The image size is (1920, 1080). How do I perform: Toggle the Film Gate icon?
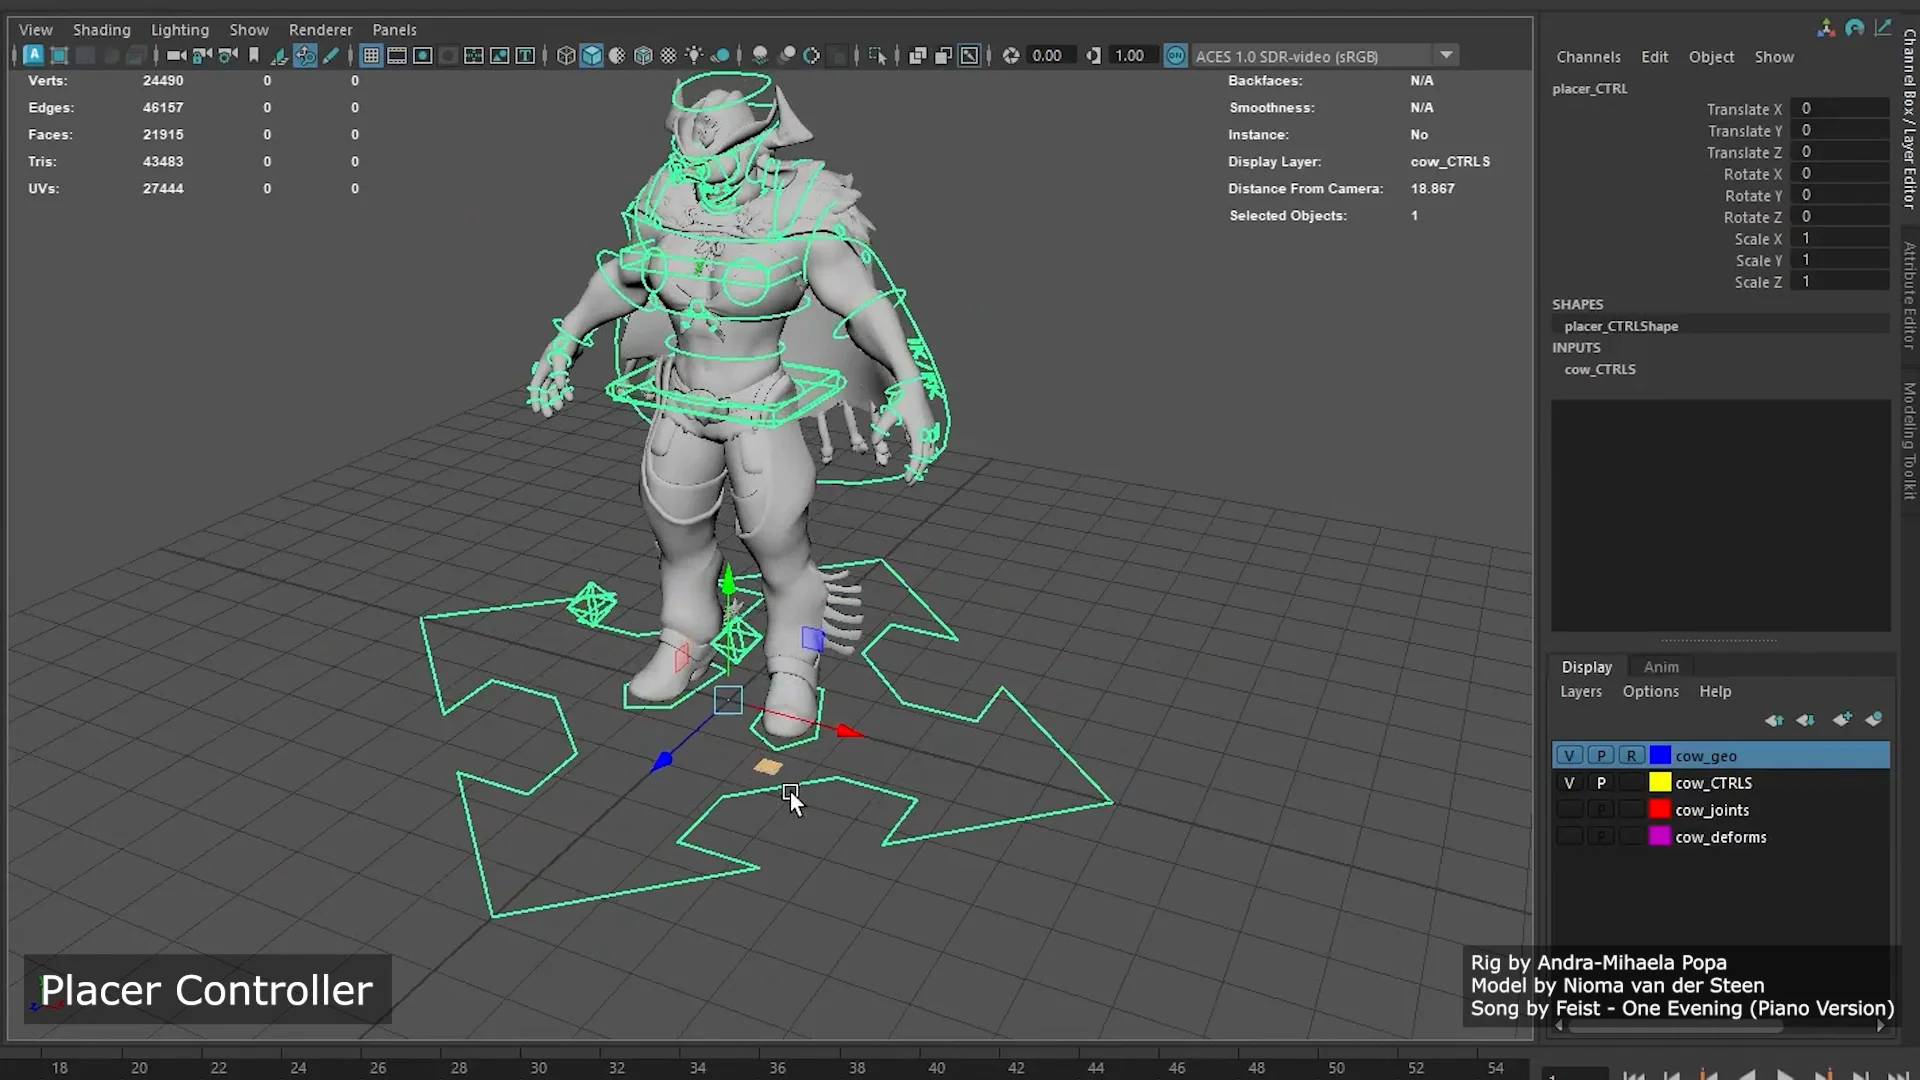click(x=397, y=56)
